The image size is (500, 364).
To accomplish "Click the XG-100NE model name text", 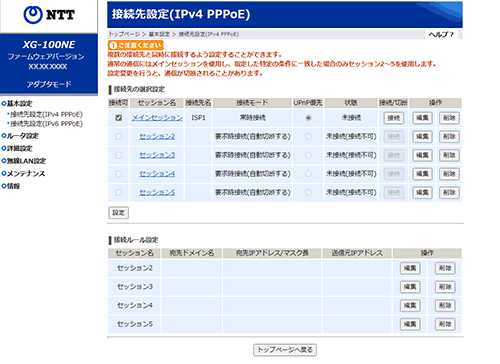I will [x=49, y=45].
